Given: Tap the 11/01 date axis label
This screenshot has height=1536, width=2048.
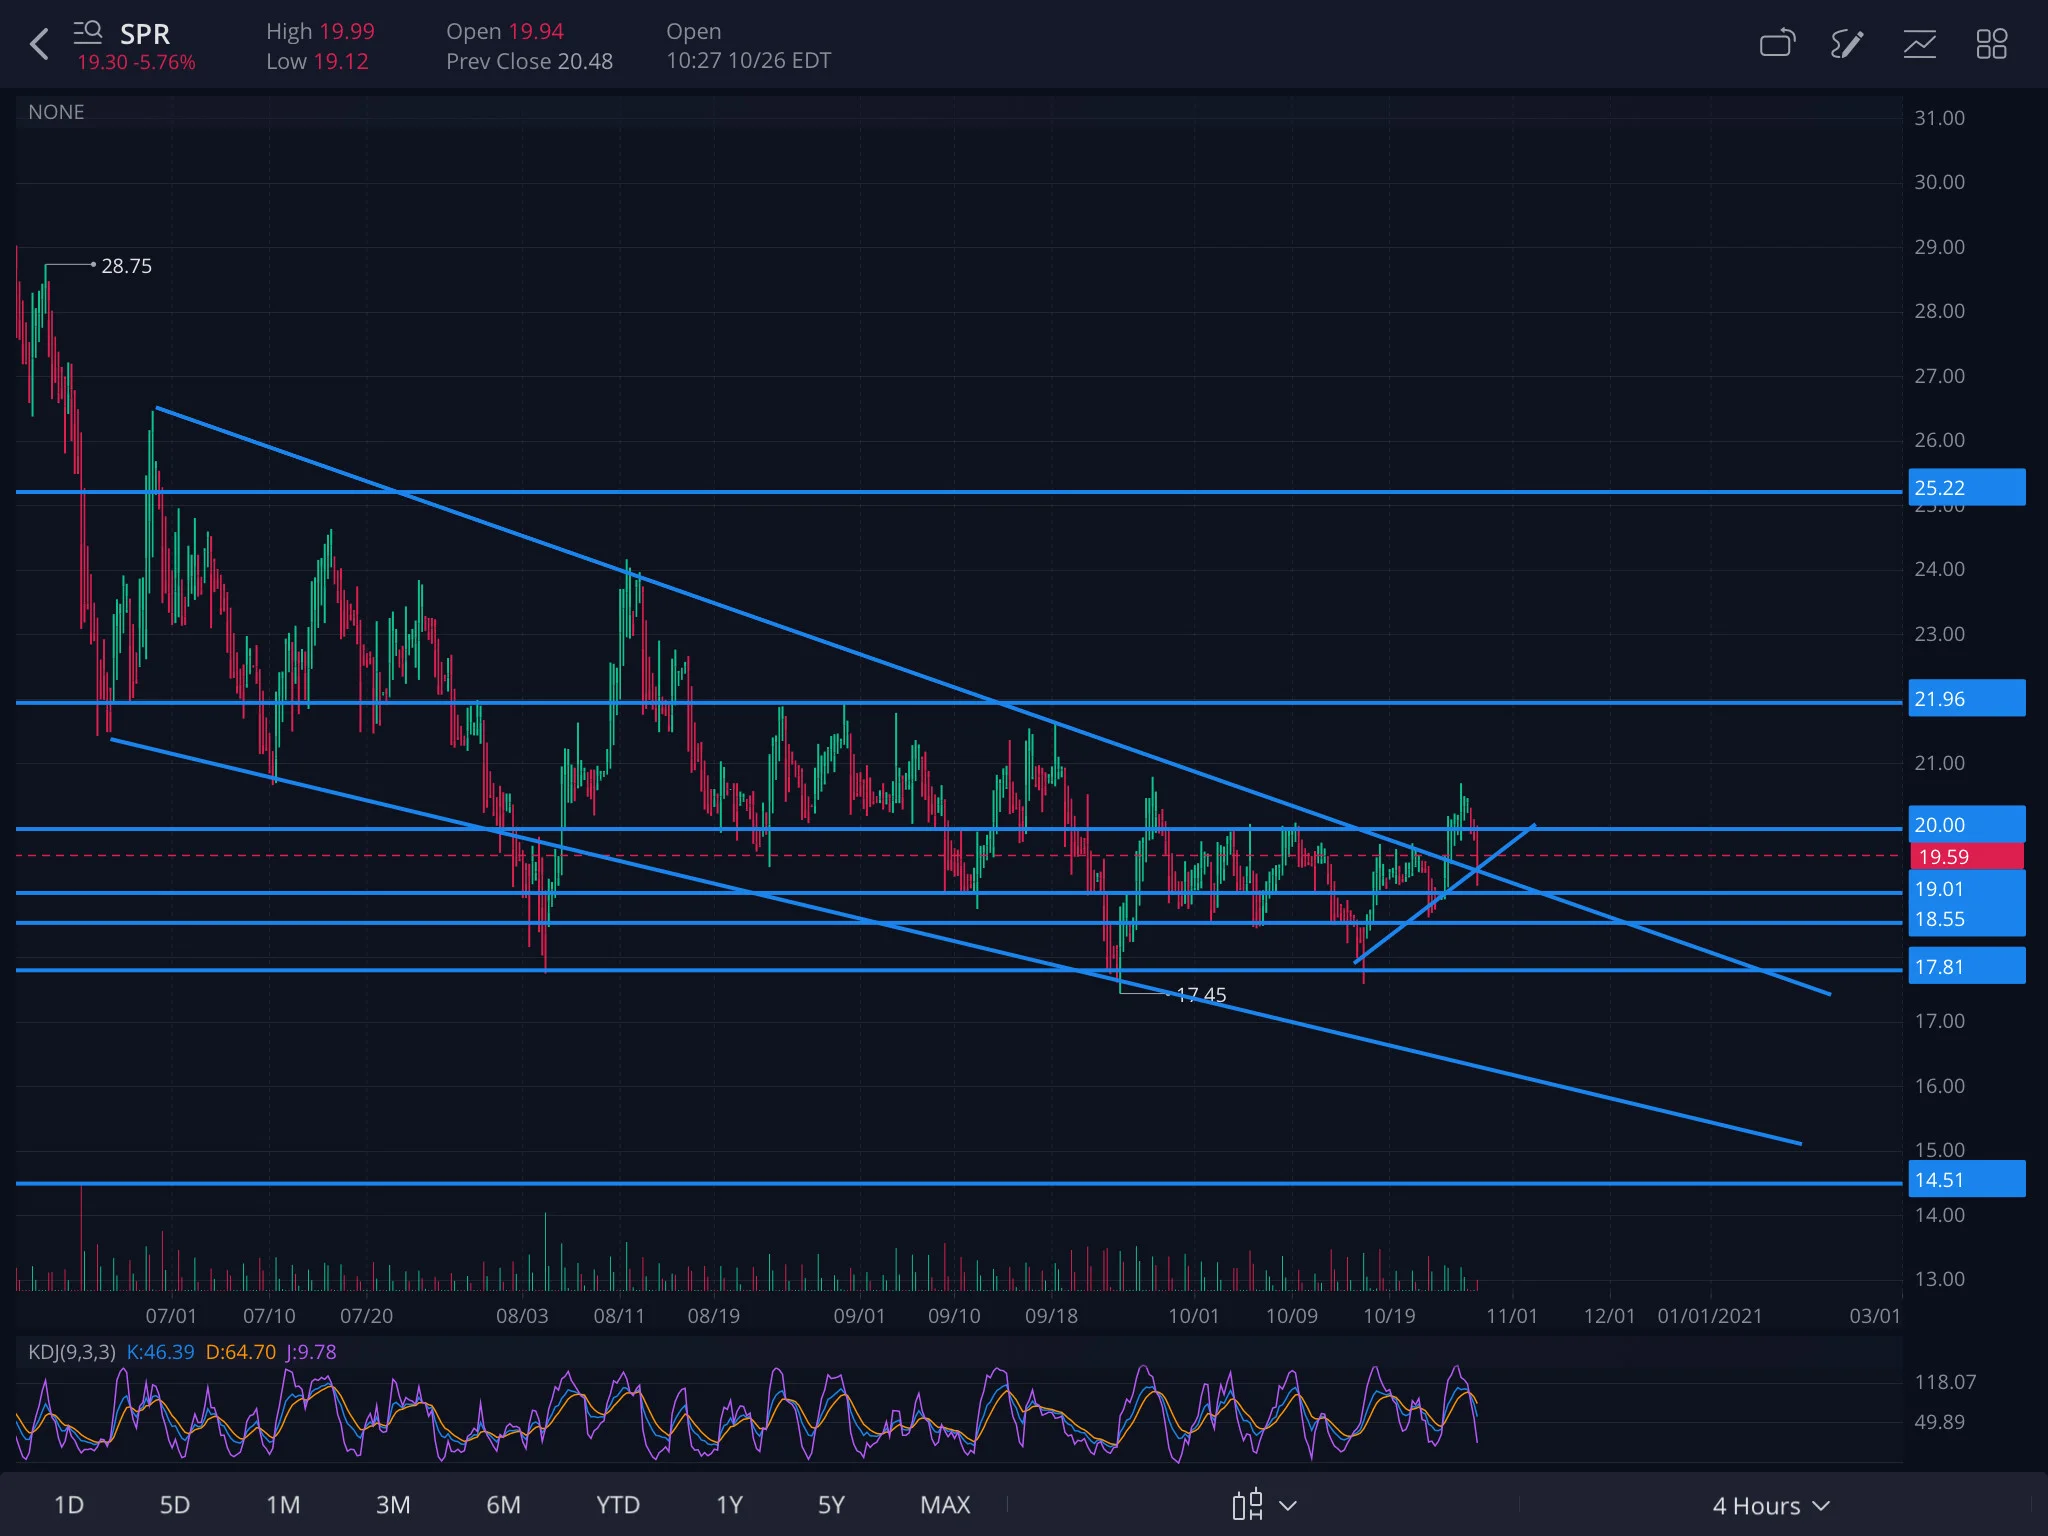Looking at the screenshot, I should (x=1511, y=1316).
